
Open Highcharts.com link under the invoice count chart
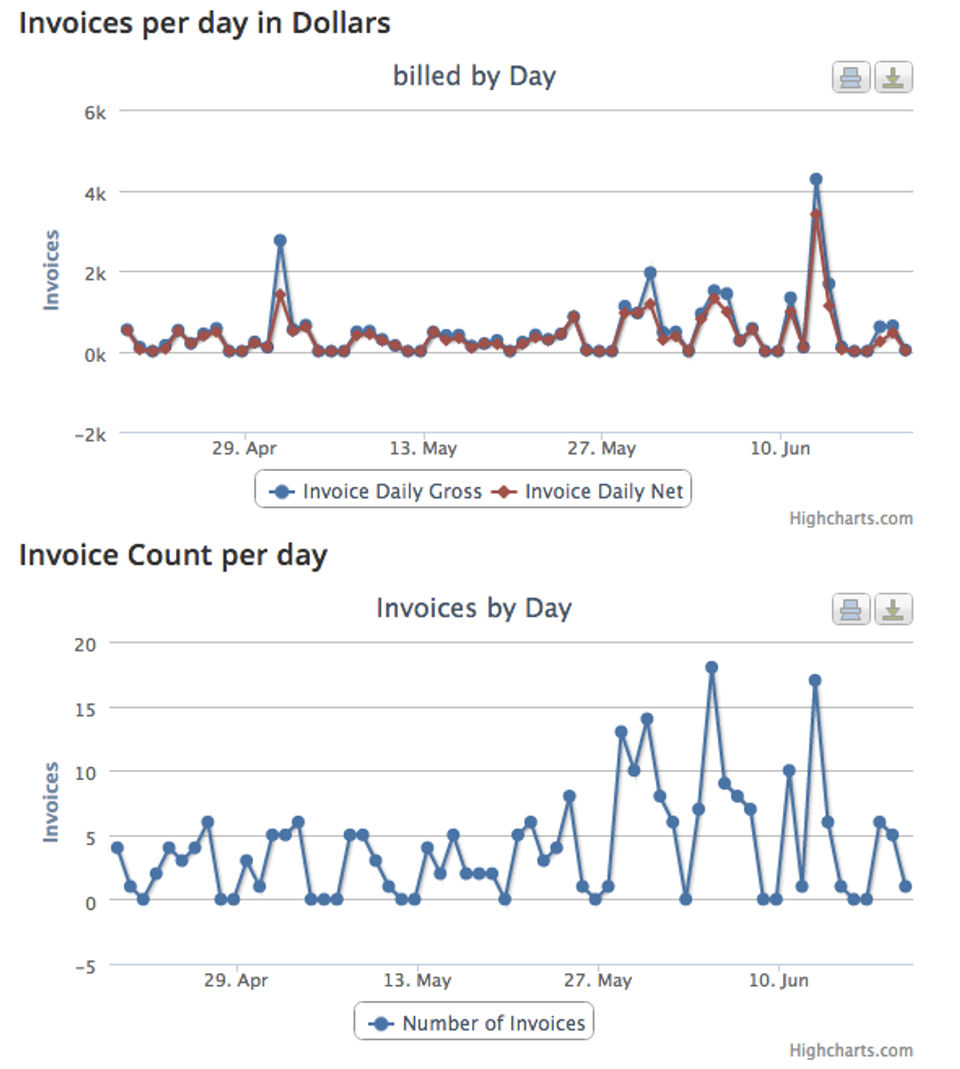tap(850, 1050)
